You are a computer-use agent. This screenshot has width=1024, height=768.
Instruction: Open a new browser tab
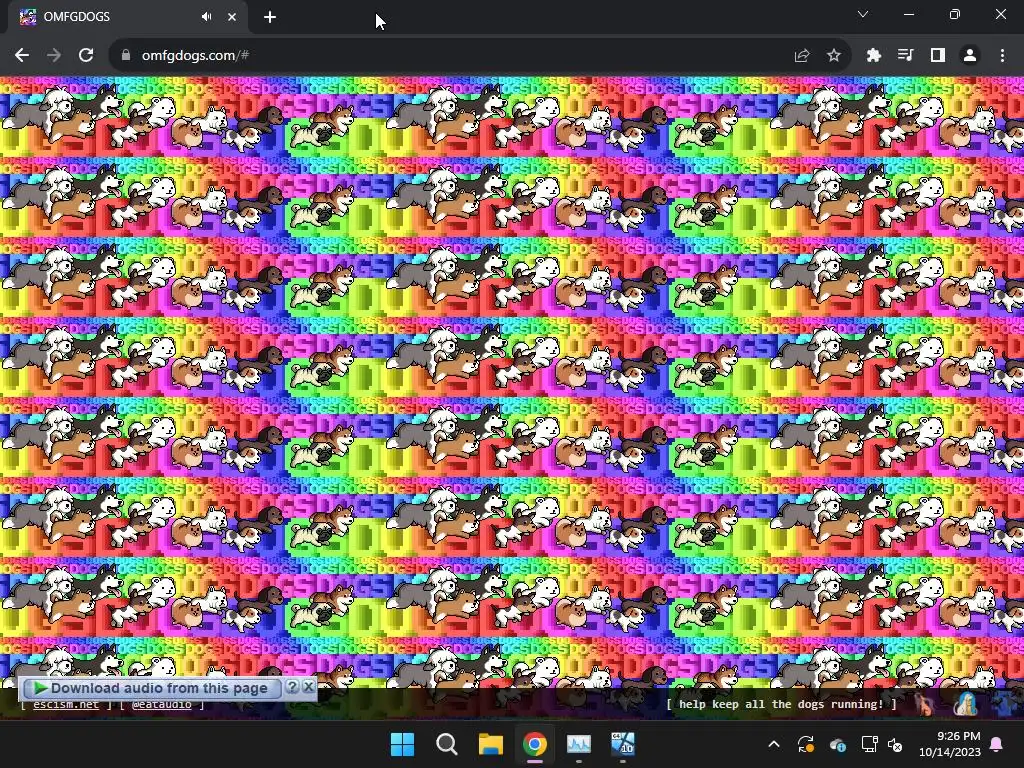(270, 17)
